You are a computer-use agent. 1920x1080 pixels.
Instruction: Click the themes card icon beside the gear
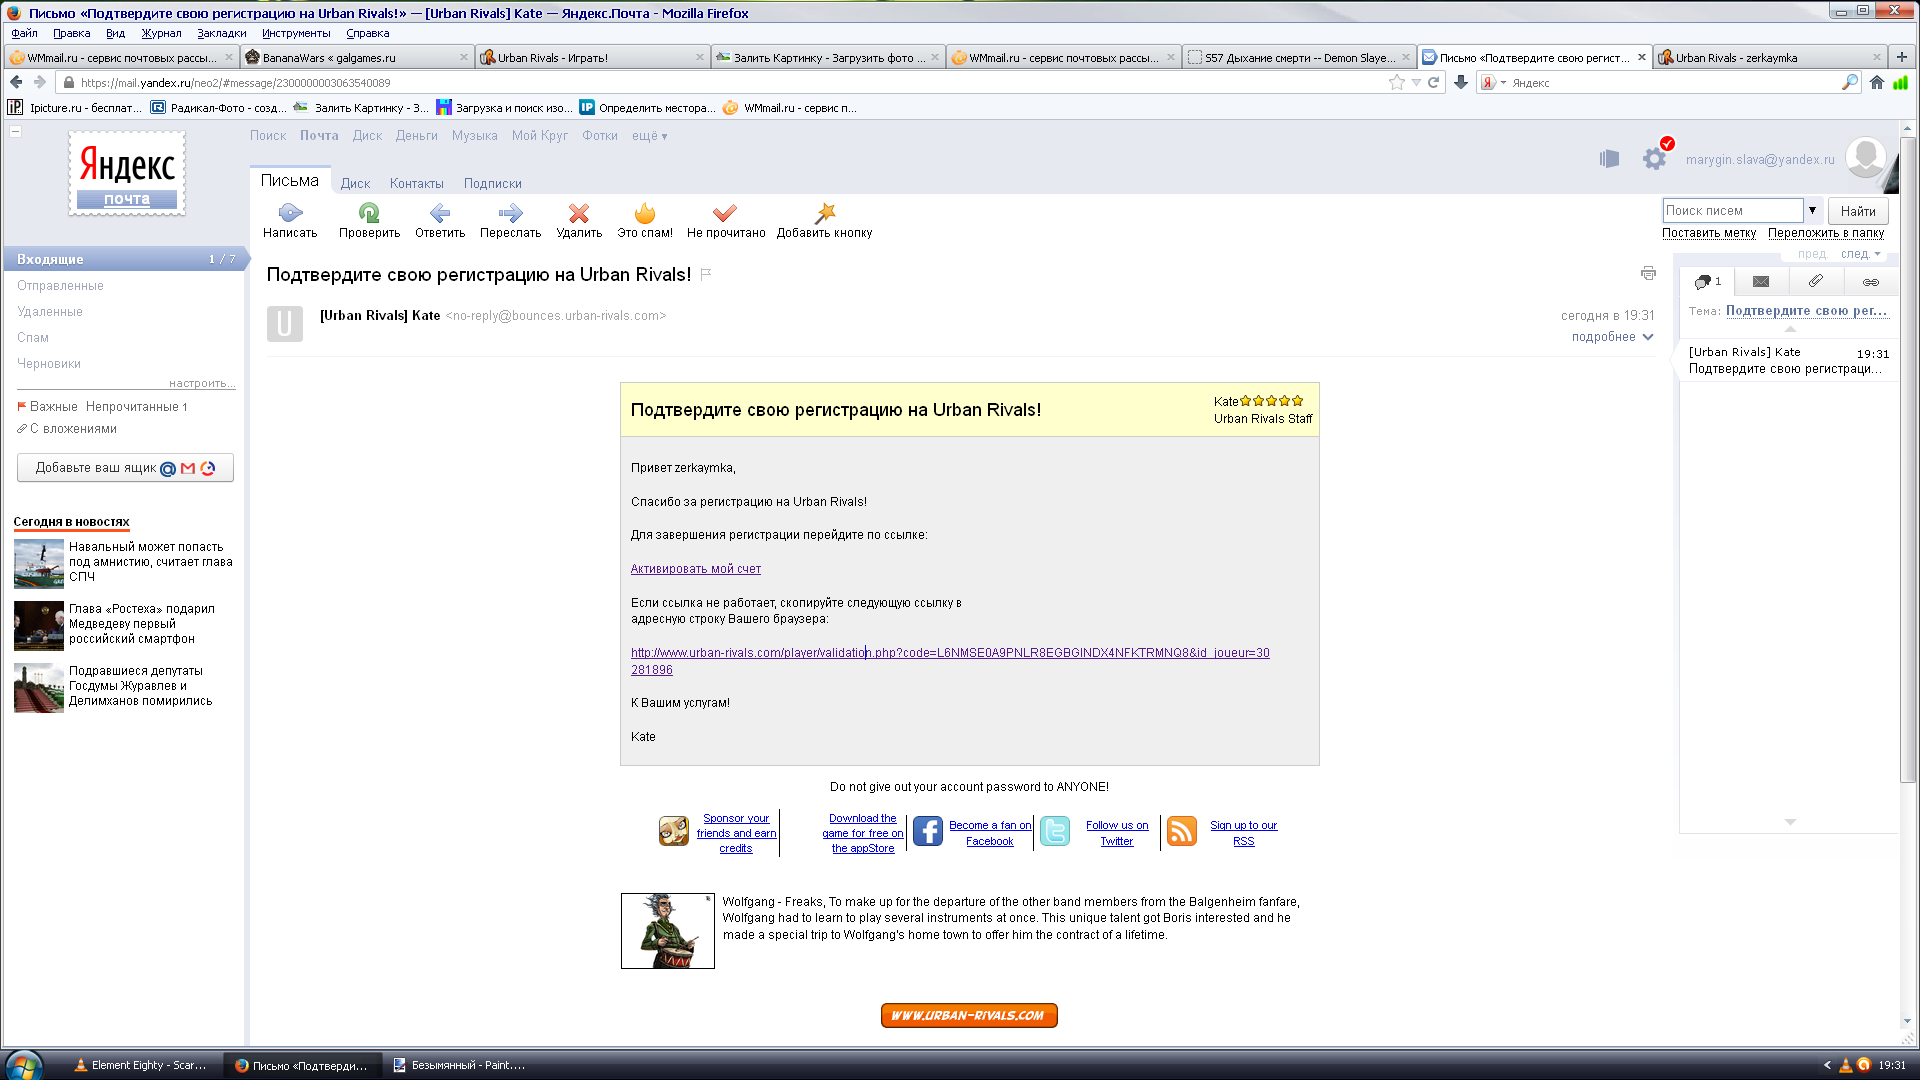[x=1609, y=159]
